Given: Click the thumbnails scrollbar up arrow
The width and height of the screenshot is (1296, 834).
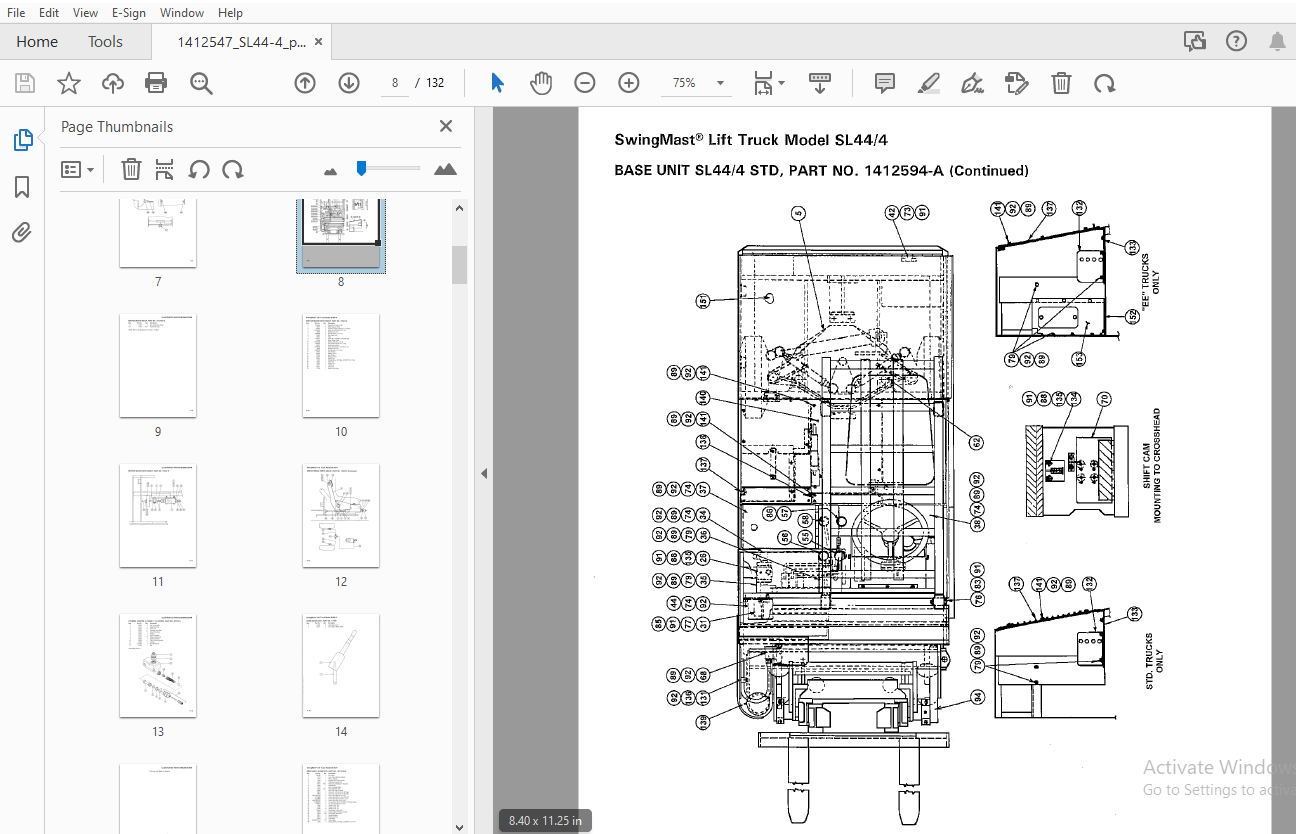Looking at the screenshot, I should pyautogui.click(x=459, y=208).
